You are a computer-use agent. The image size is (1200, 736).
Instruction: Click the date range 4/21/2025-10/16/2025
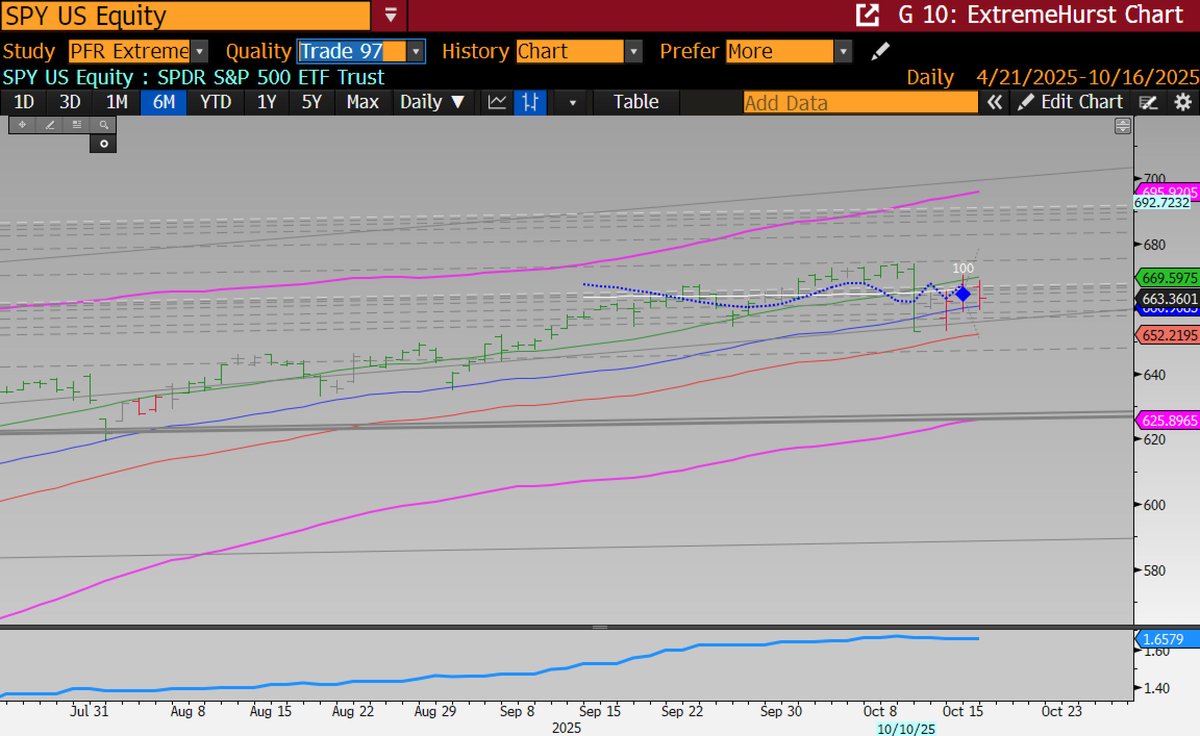(1088, 77)
